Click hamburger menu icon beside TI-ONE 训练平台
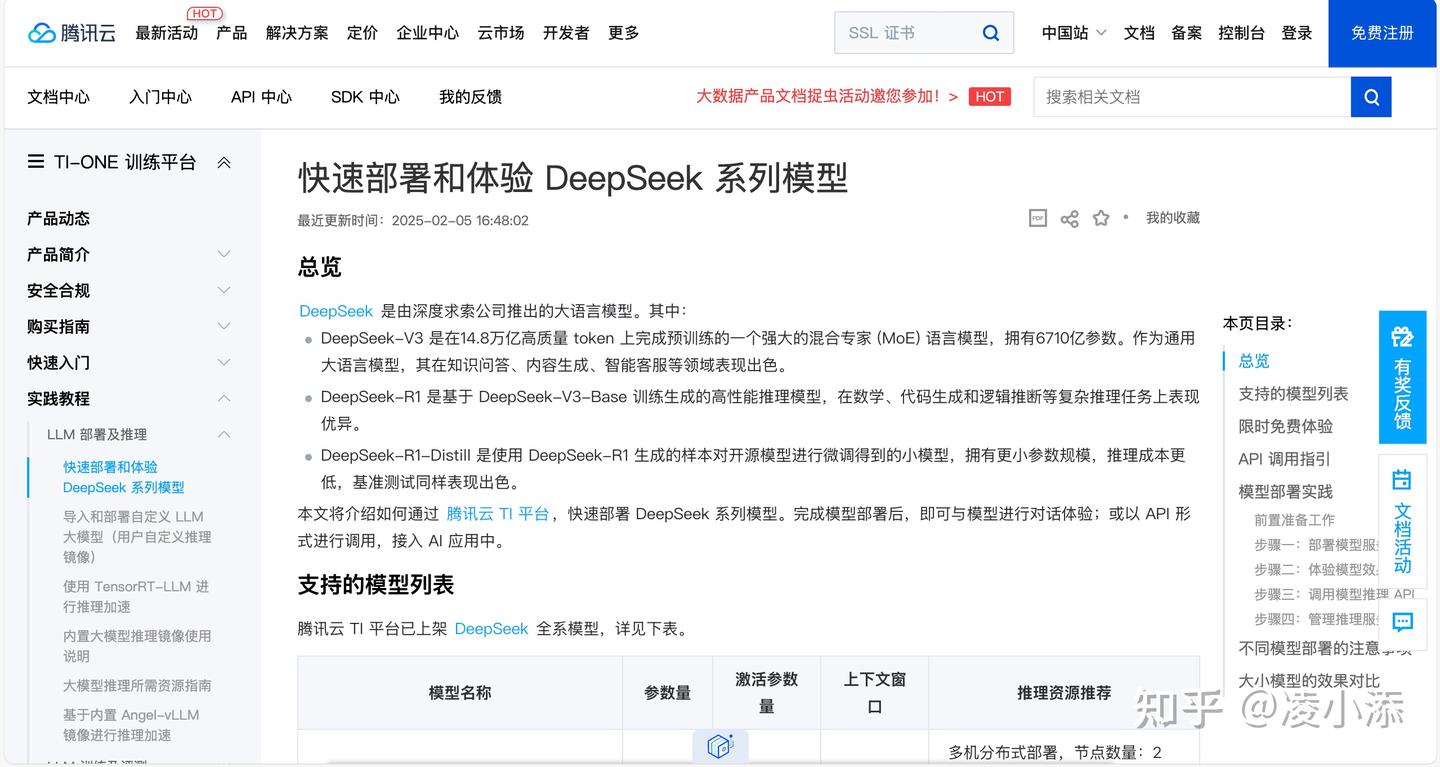 [36, 162]
